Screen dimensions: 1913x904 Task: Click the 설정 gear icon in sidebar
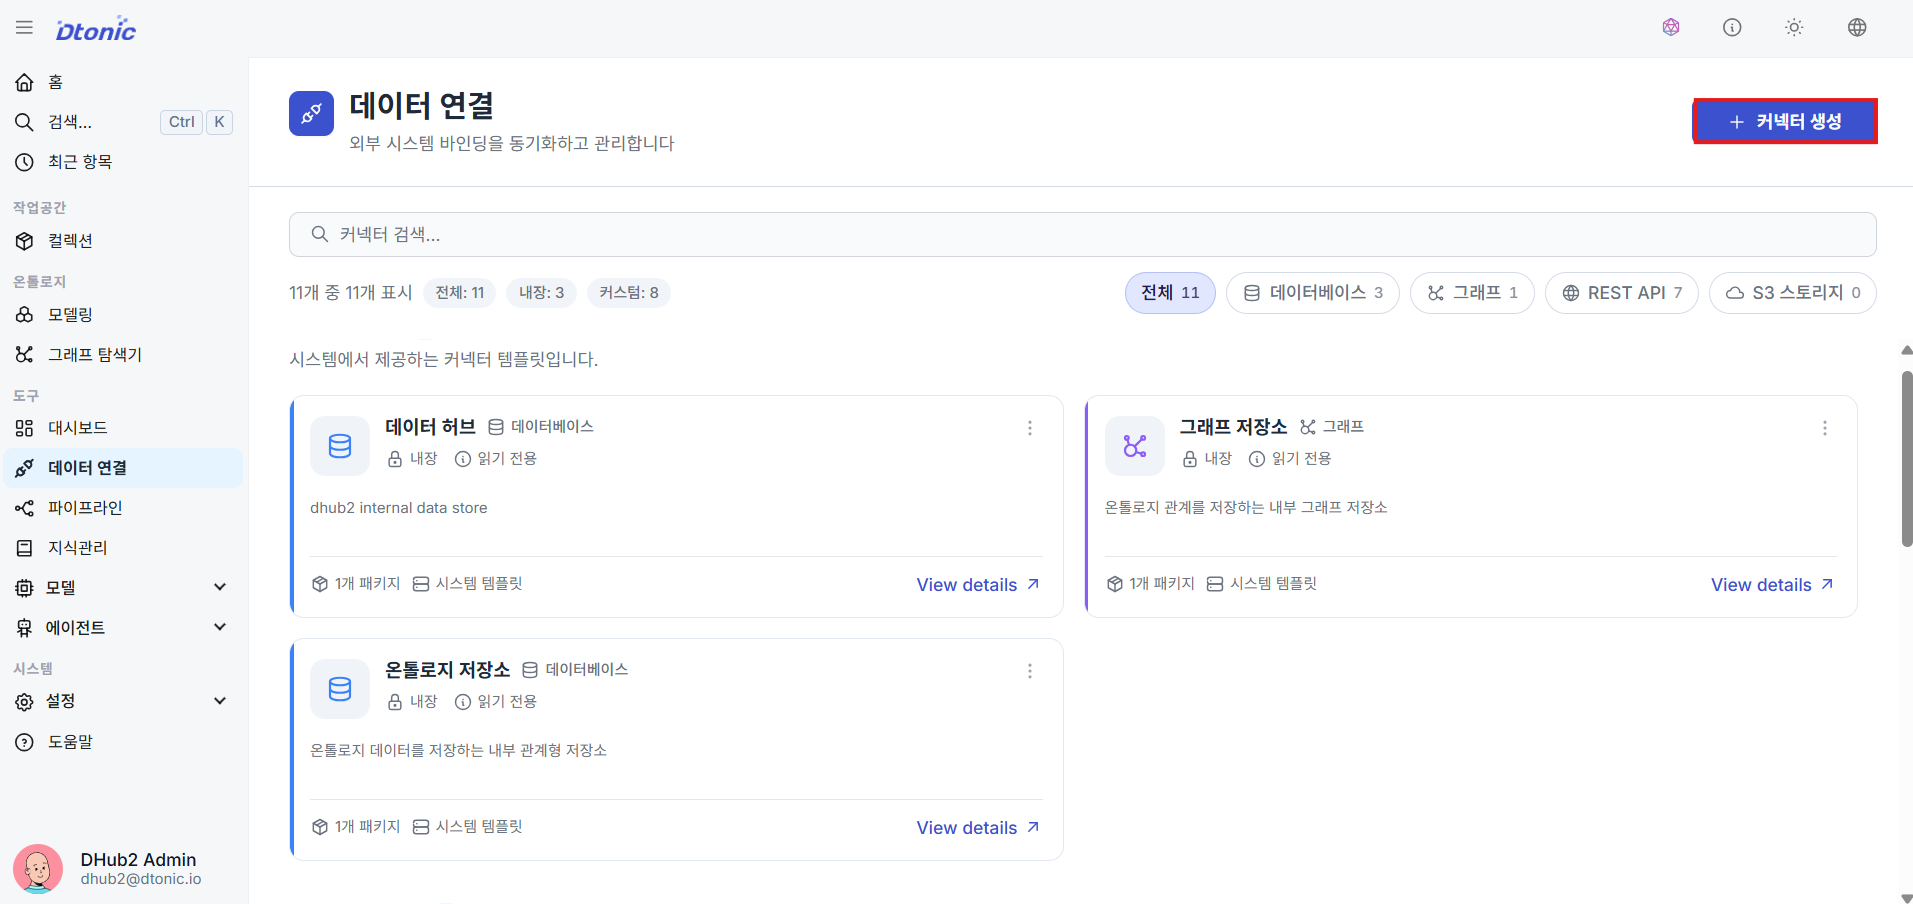(x=24, y=702)
